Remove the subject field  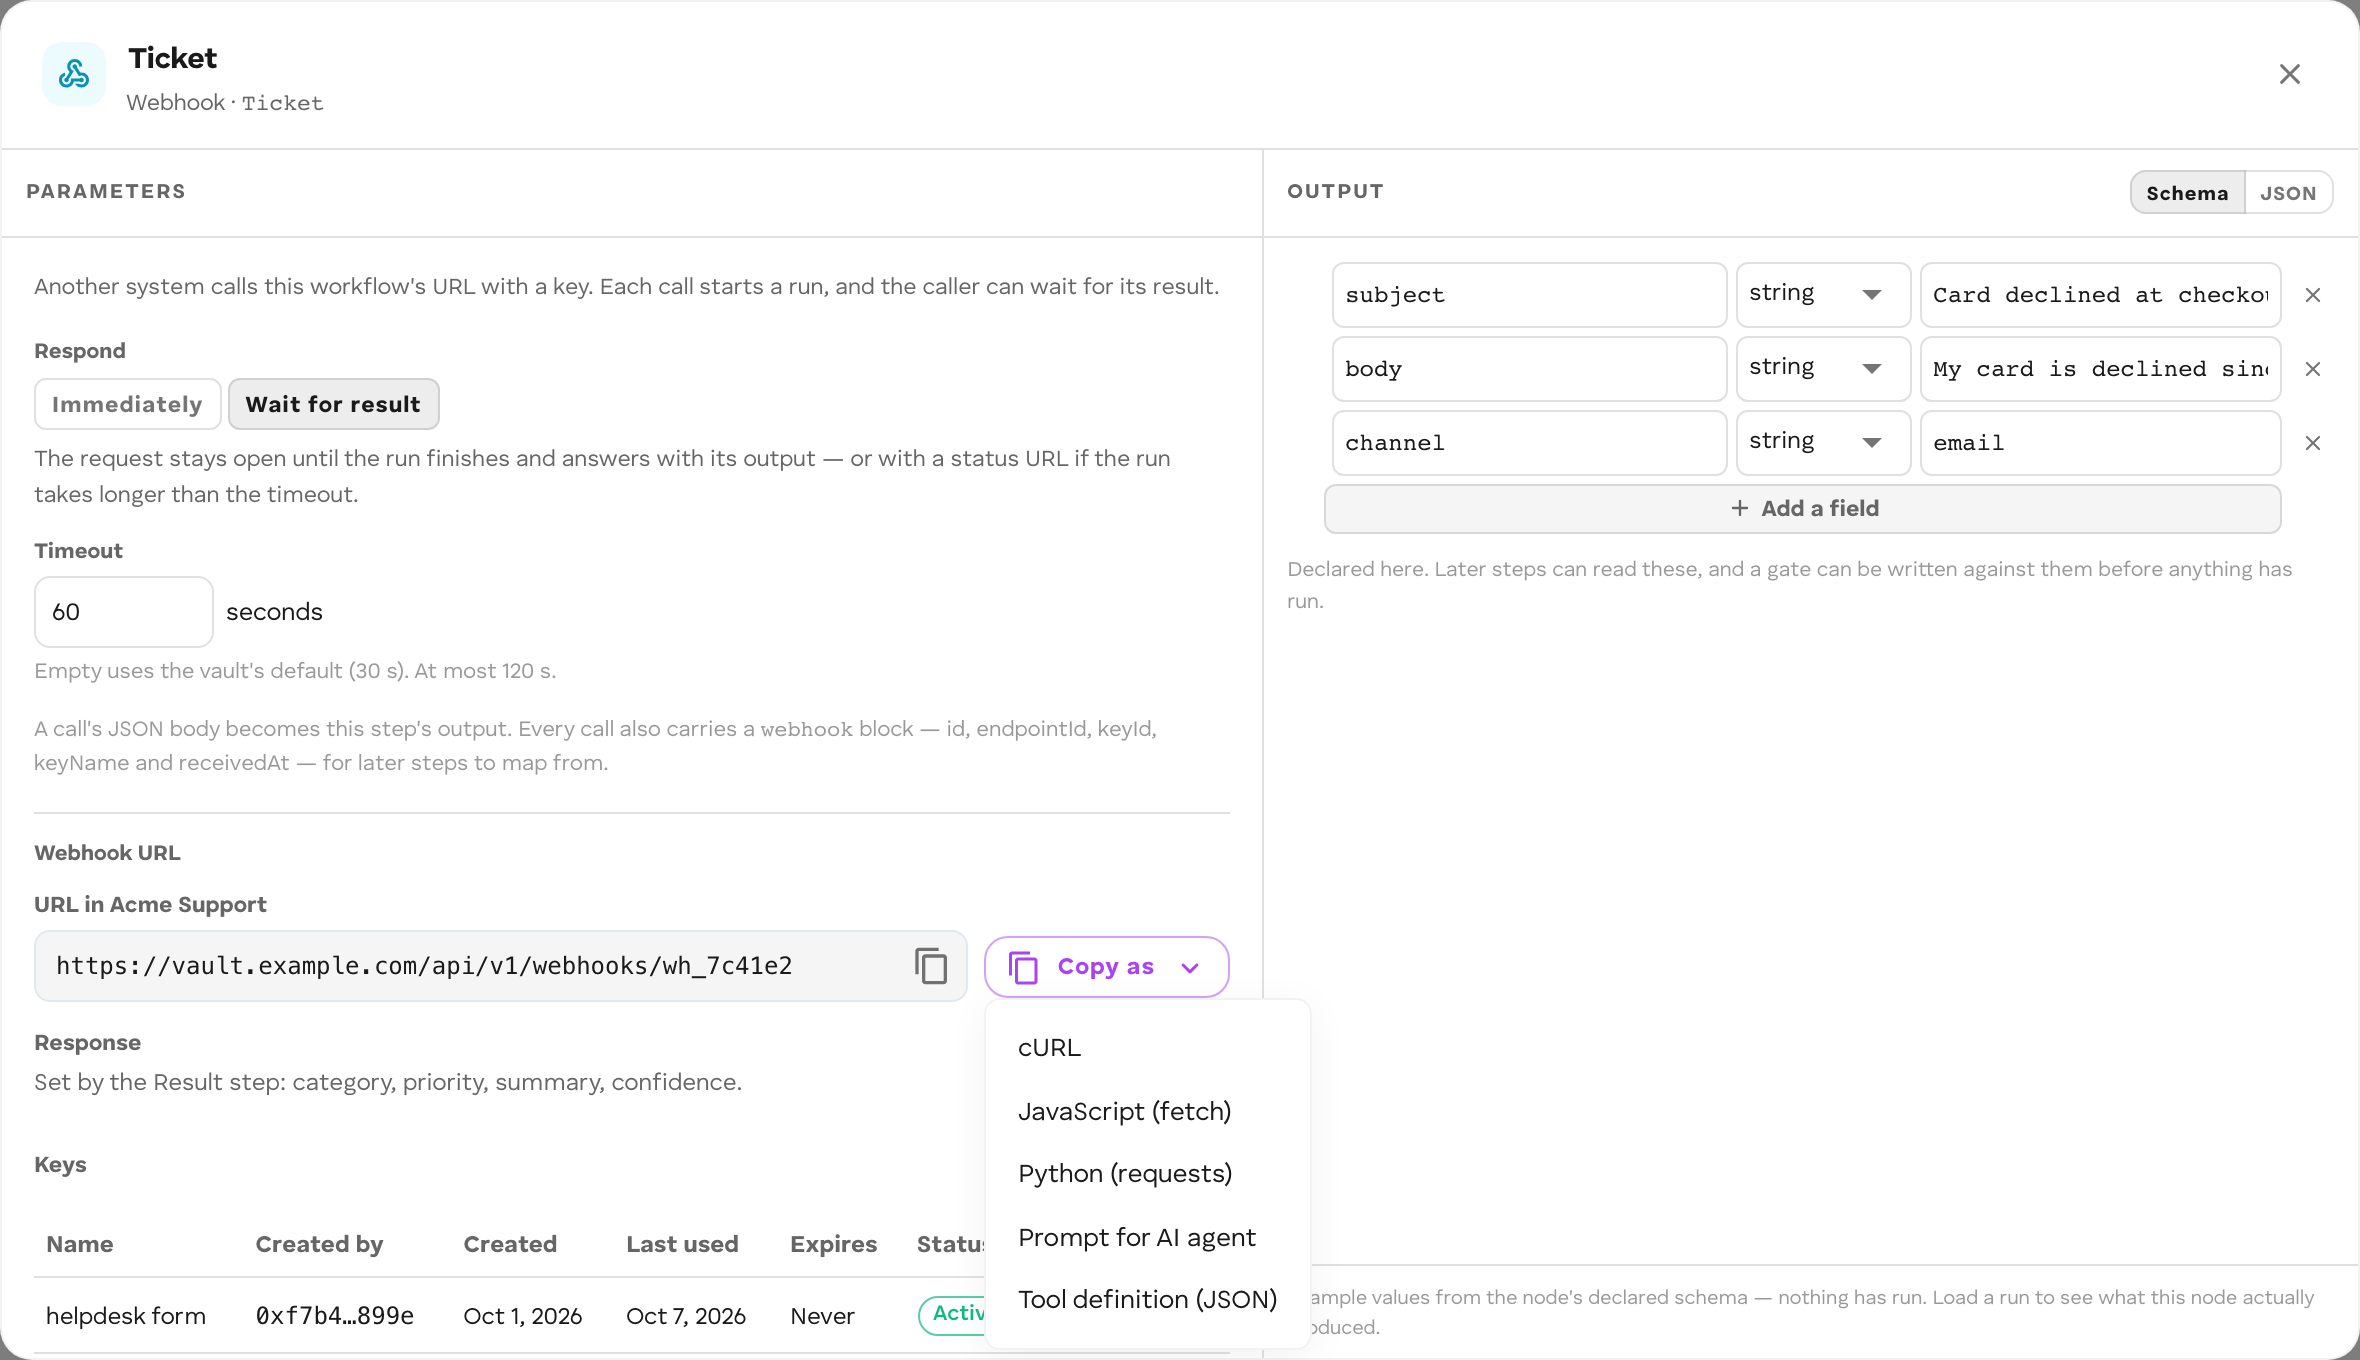[x=2313, y=295]
